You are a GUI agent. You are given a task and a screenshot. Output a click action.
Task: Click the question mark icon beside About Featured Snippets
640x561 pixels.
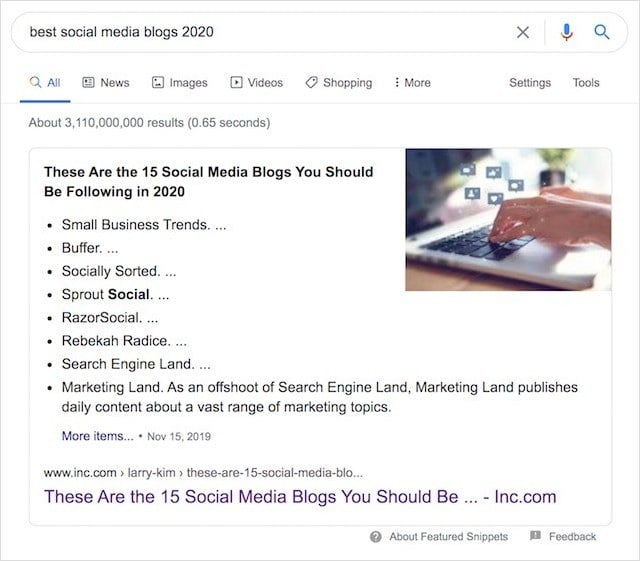pos(376,537)
